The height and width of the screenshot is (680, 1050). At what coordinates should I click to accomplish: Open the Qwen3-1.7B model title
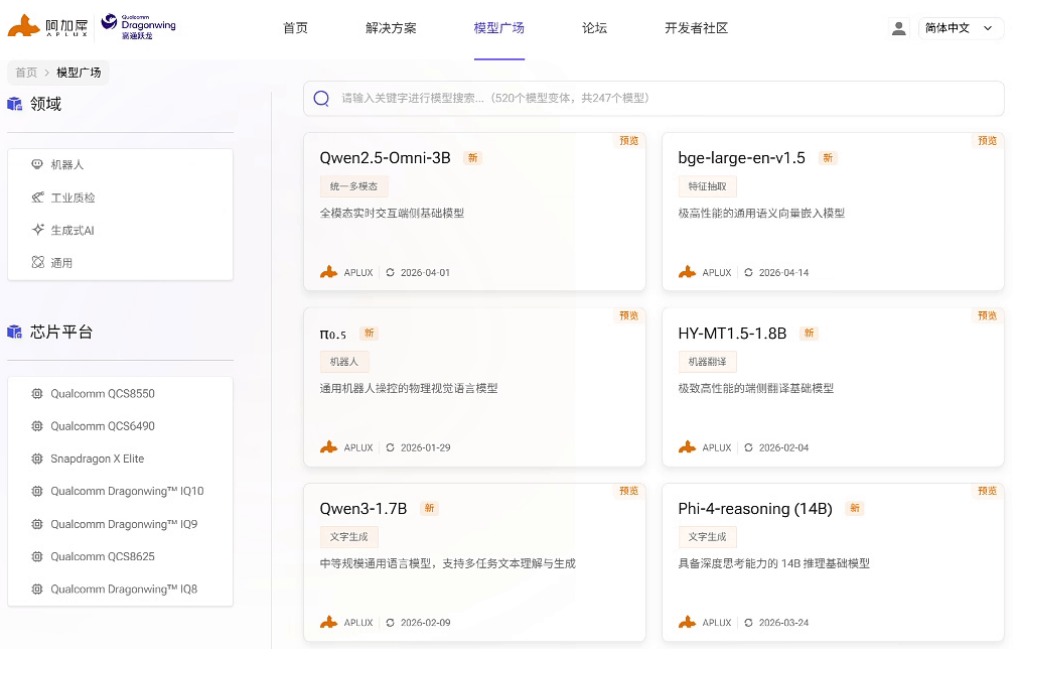coord(363,508)
